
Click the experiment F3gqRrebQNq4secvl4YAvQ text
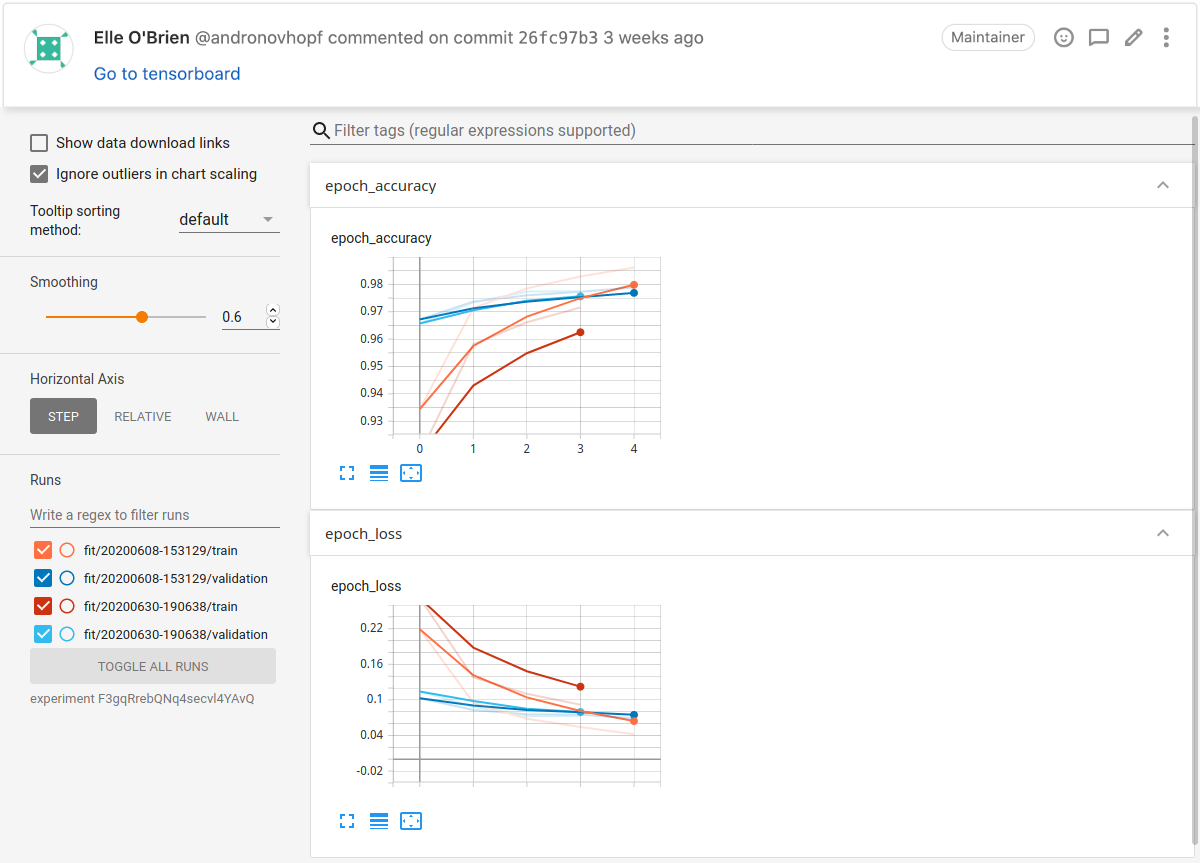[142, 699]
